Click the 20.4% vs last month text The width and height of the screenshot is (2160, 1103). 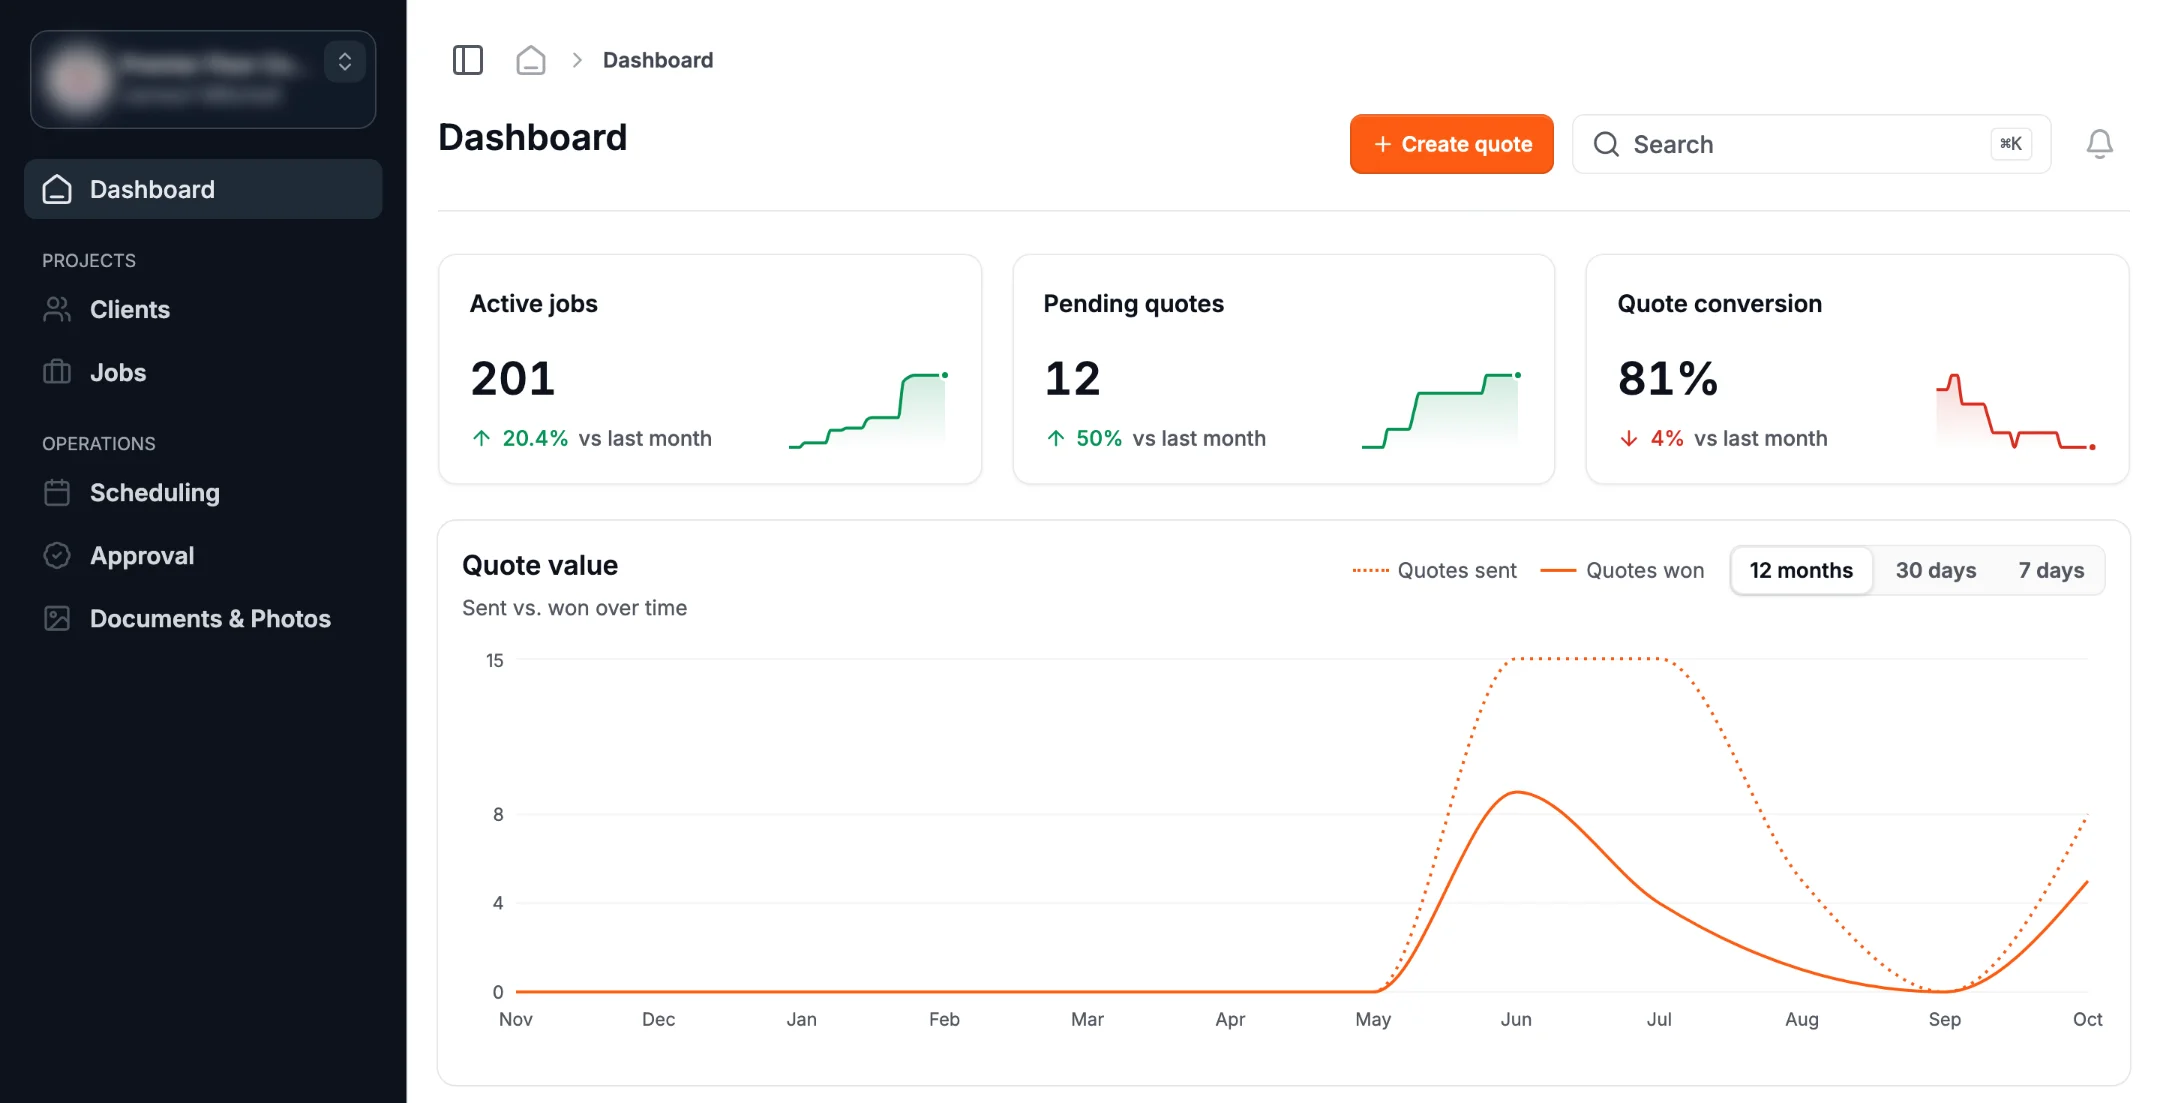(x=592, y=438)
